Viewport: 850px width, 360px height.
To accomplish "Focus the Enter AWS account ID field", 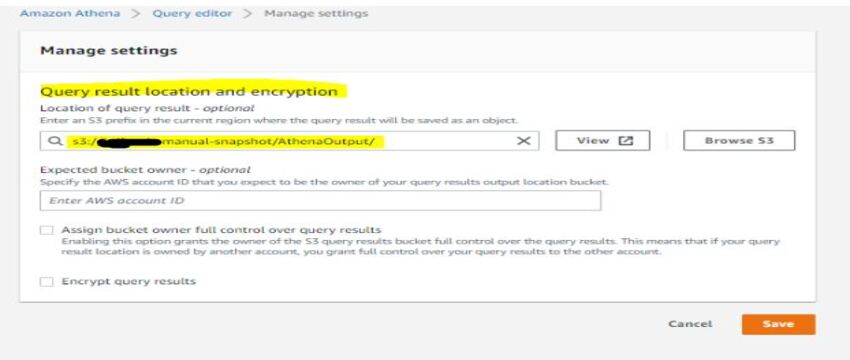I will (320, 201).
